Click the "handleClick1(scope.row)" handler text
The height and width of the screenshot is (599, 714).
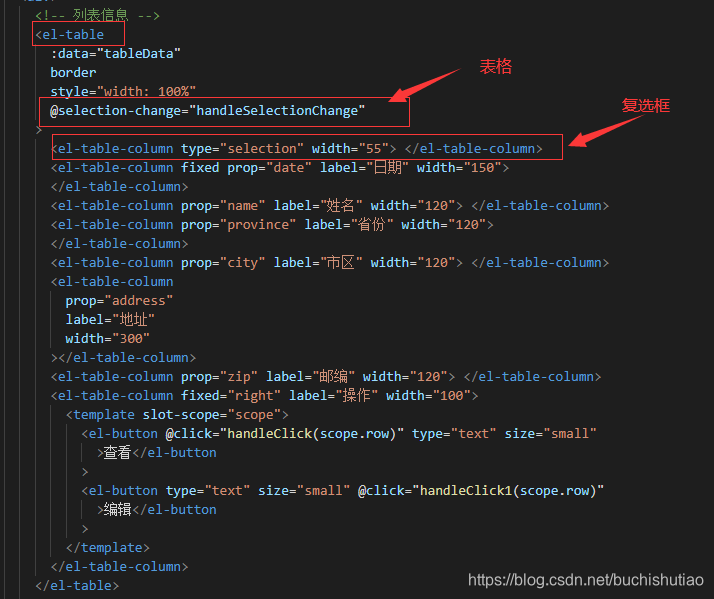(x=509, y=491)
